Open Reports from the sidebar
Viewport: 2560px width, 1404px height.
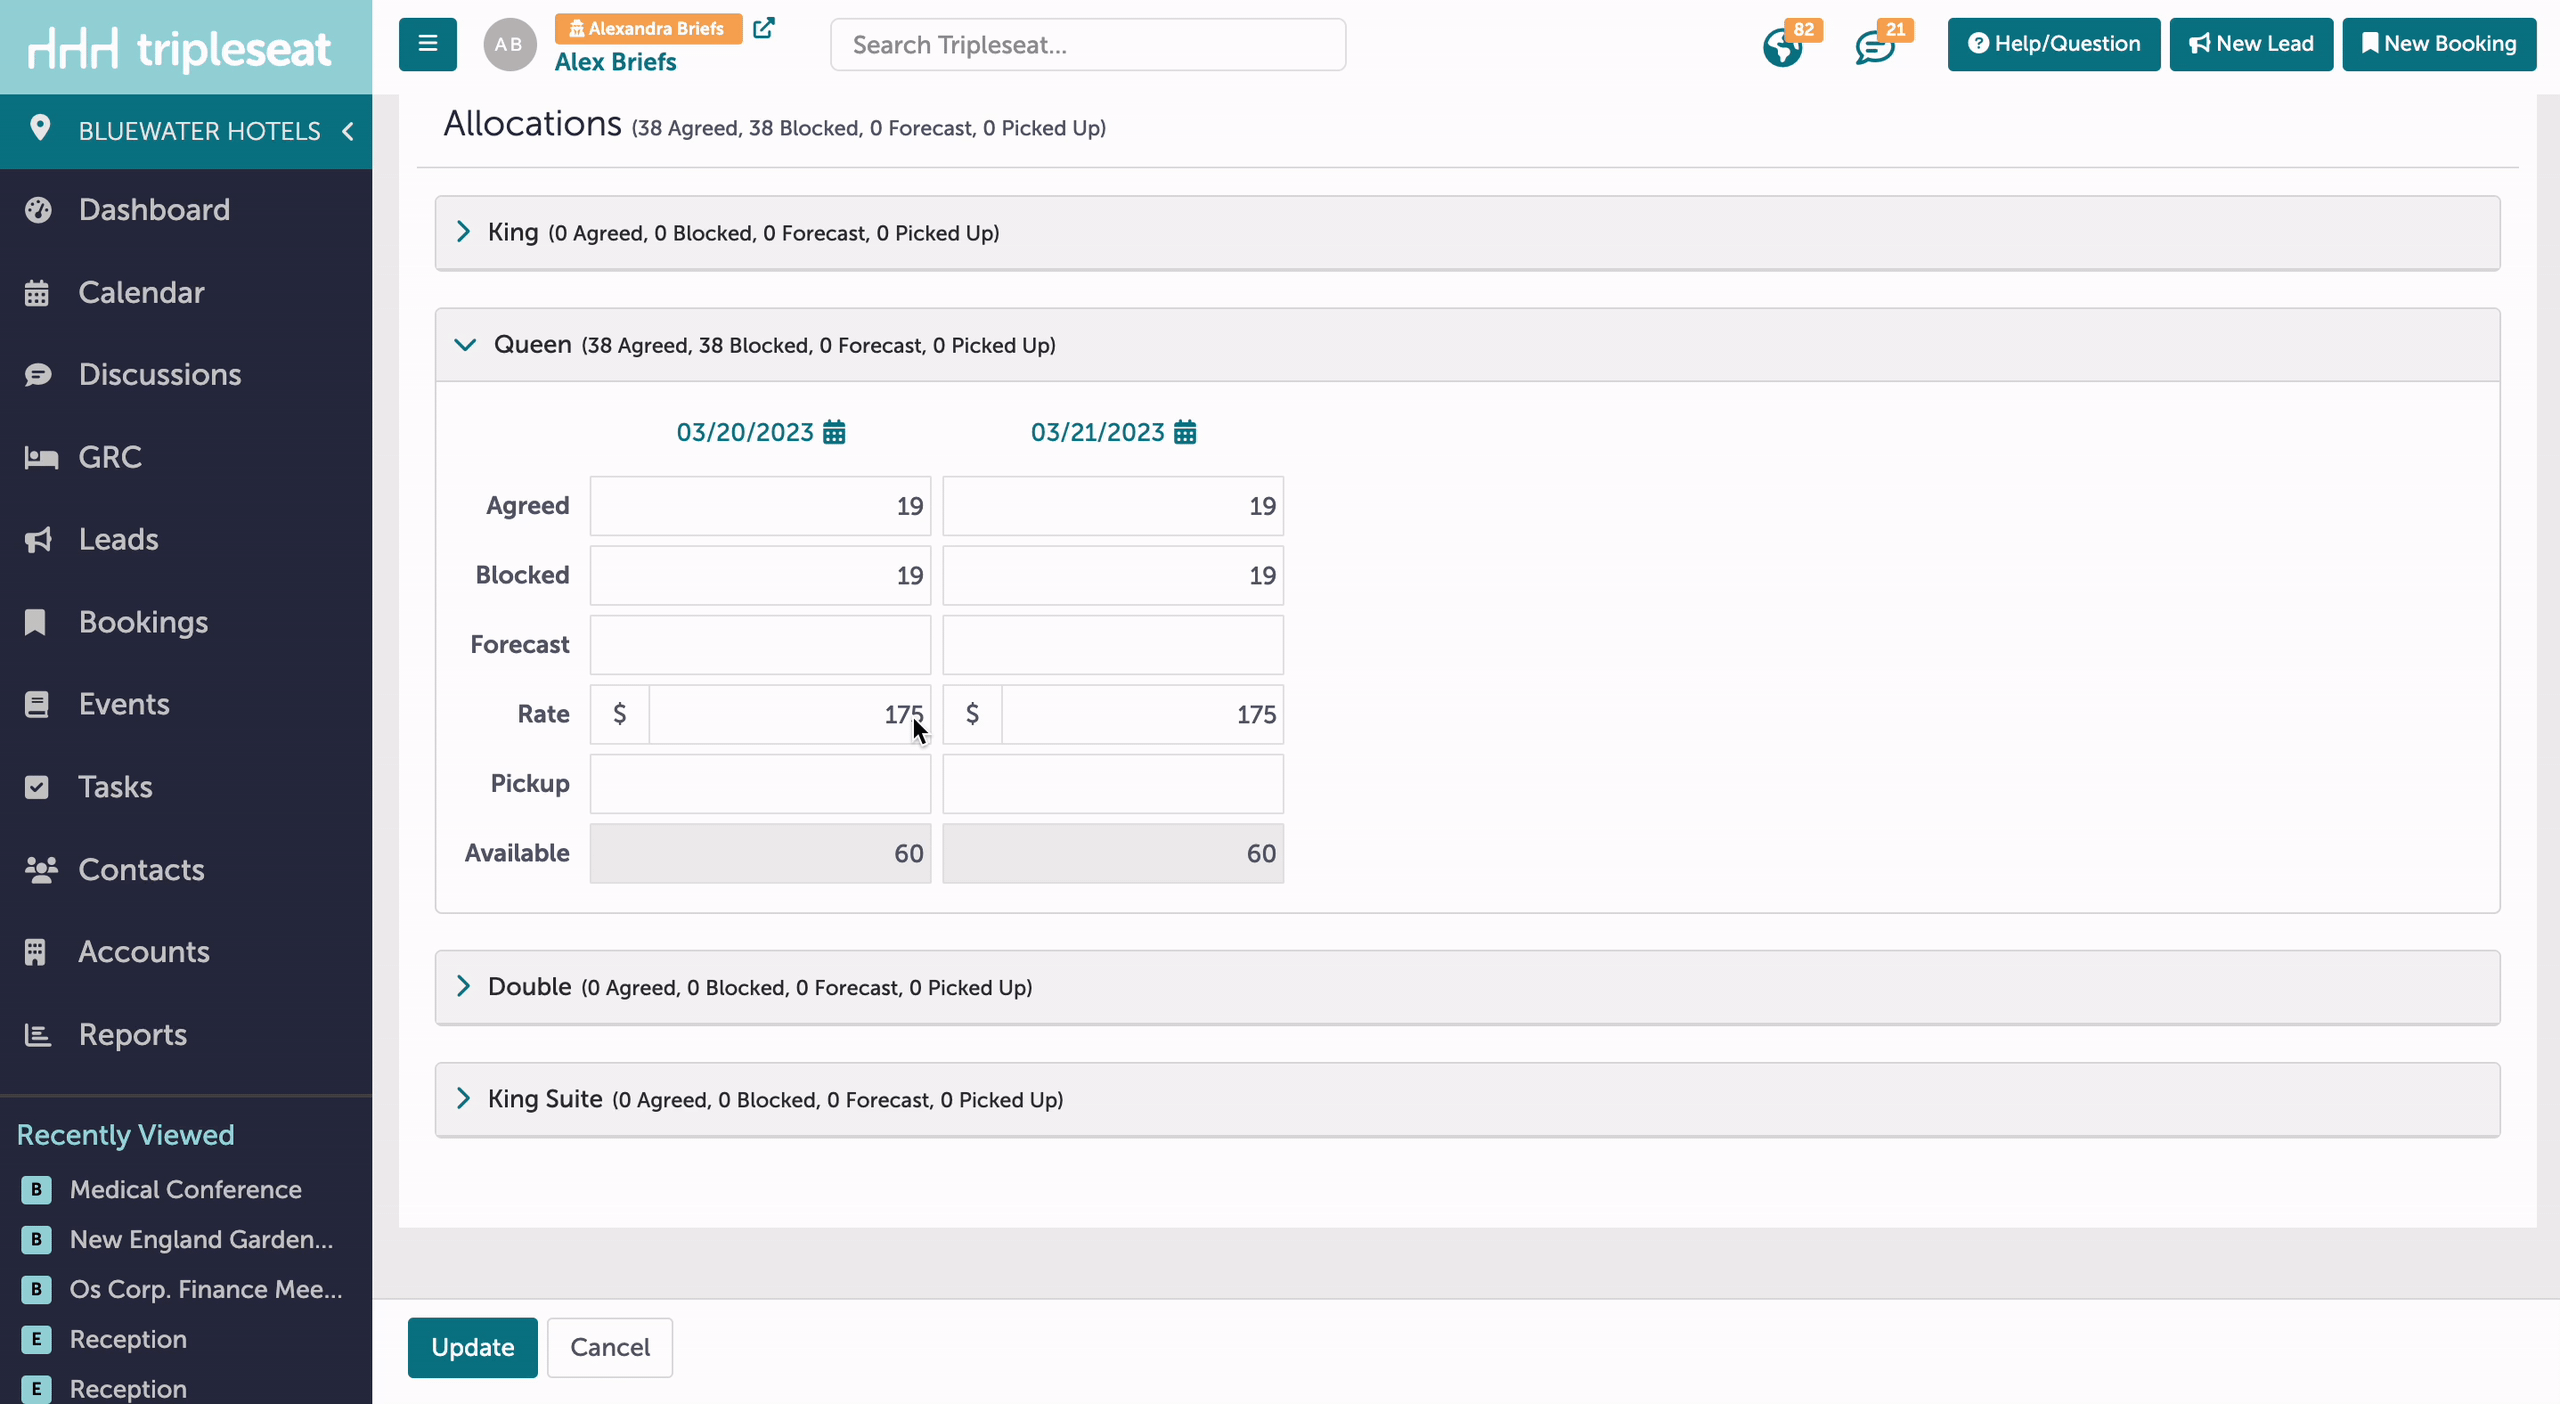pos(132,1035)
